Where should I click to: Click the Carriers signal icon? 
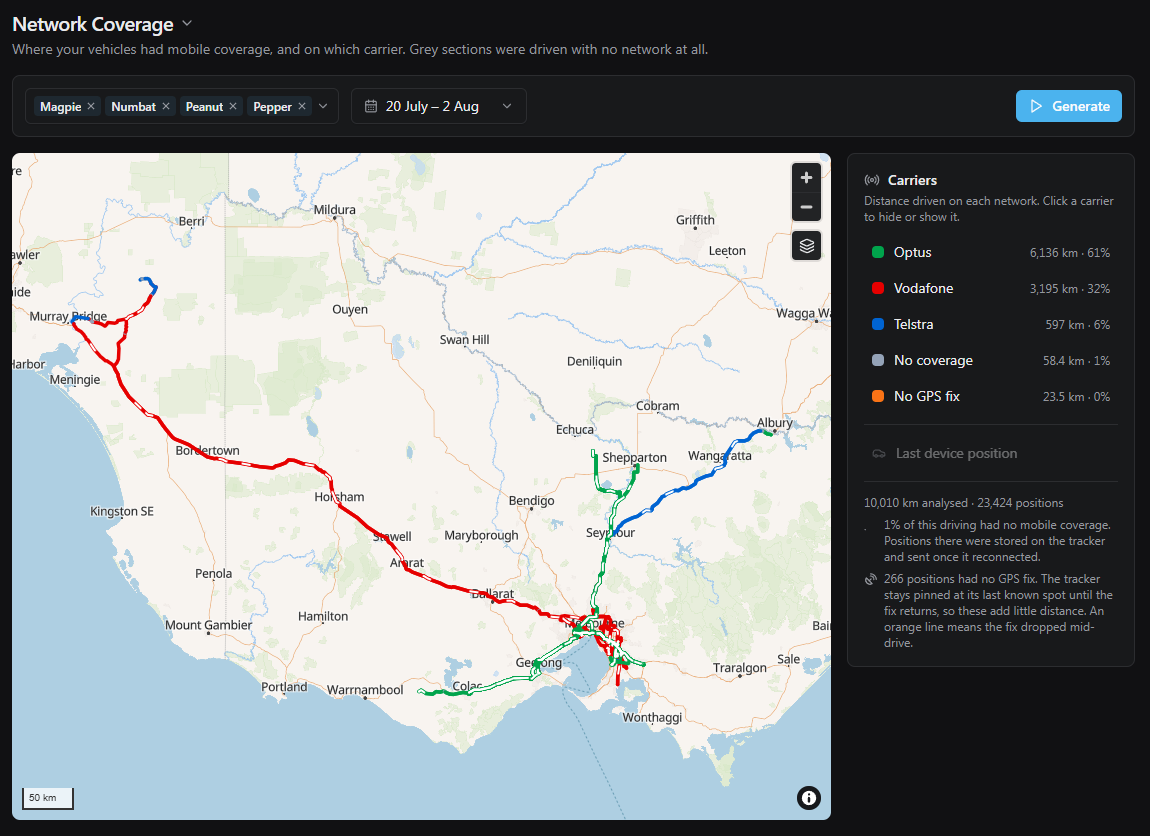[872, 180]
